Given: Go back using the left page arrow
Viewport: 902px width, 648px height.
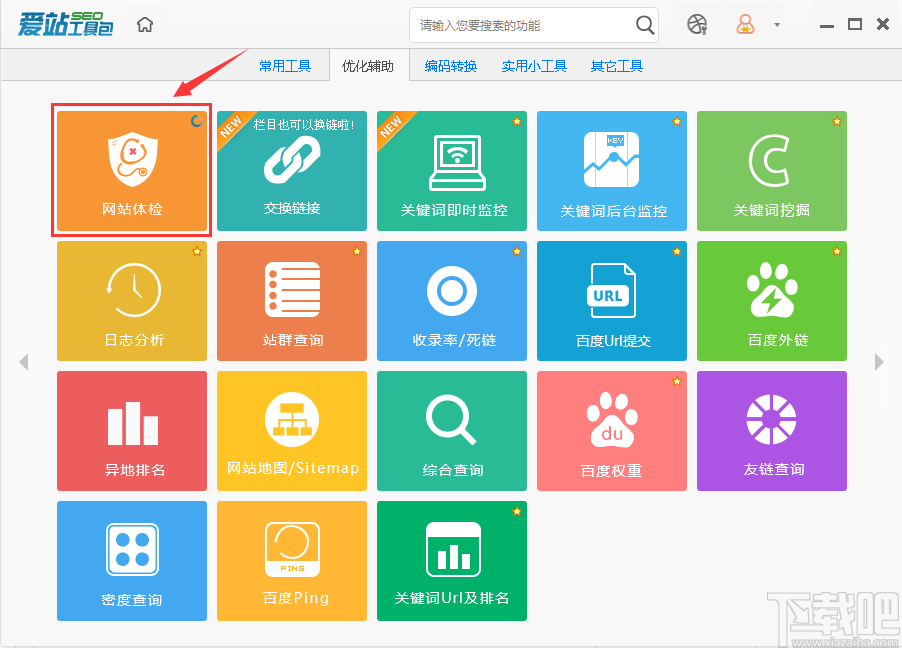Looking at the screenshot, I should pos(24,362).
